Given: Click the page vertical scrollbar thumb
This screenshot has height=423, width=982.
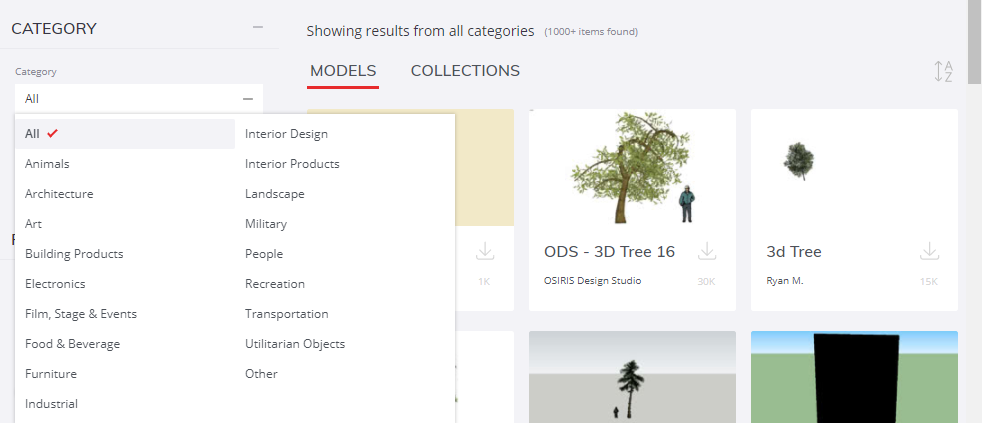Looking at the screenshot, I should 974,41.
